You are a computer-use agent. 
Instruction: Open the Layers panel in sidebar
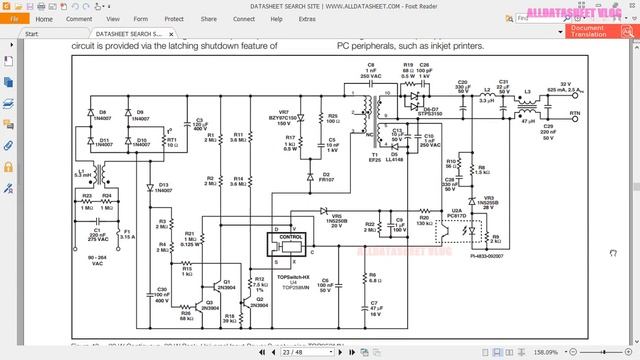pyautogui.click(x=8, y=104)
